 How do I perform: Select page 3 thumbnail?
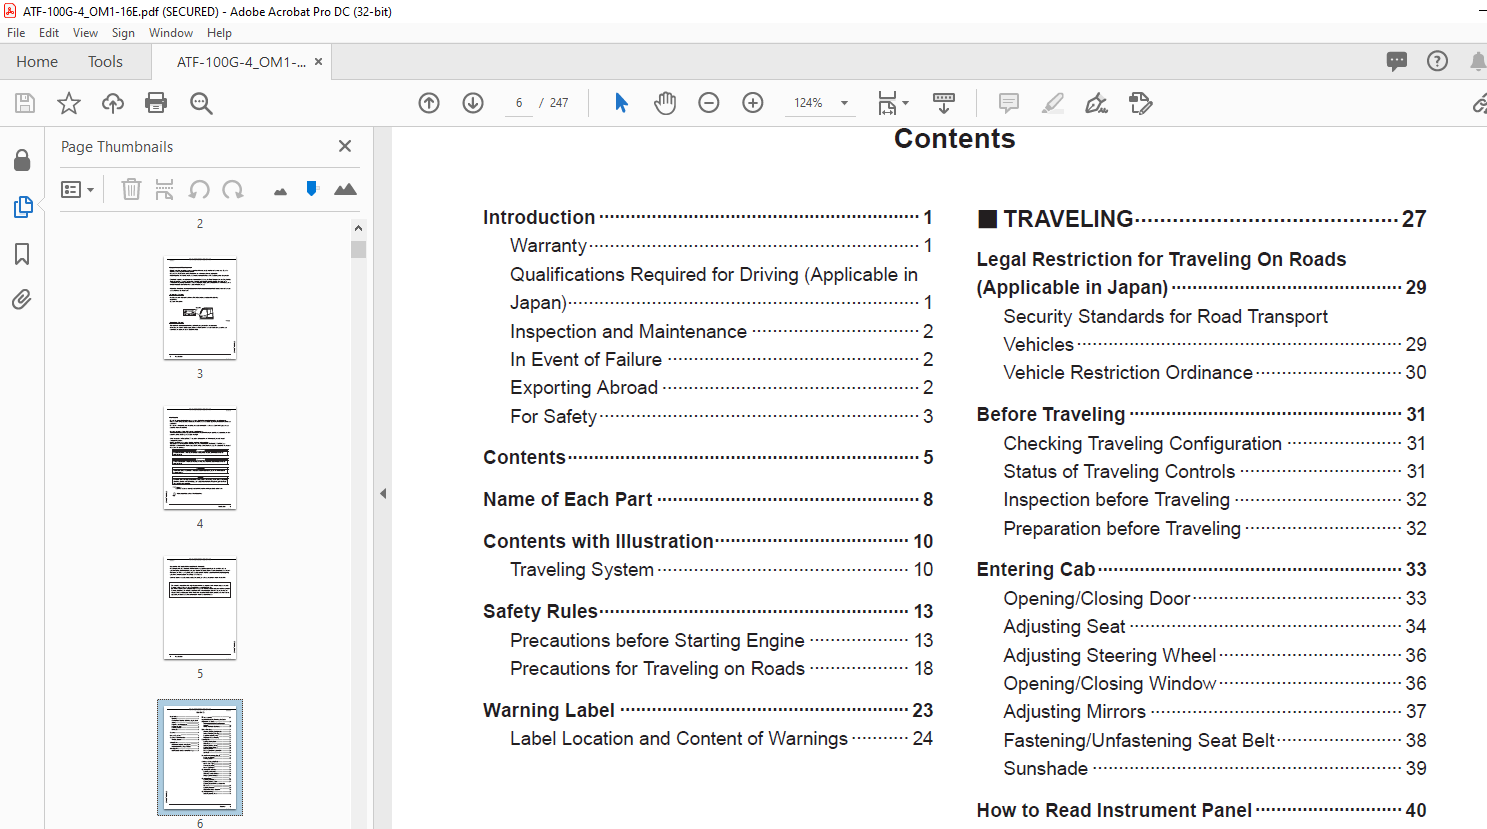pyautogui.click(x=200, y=308)
